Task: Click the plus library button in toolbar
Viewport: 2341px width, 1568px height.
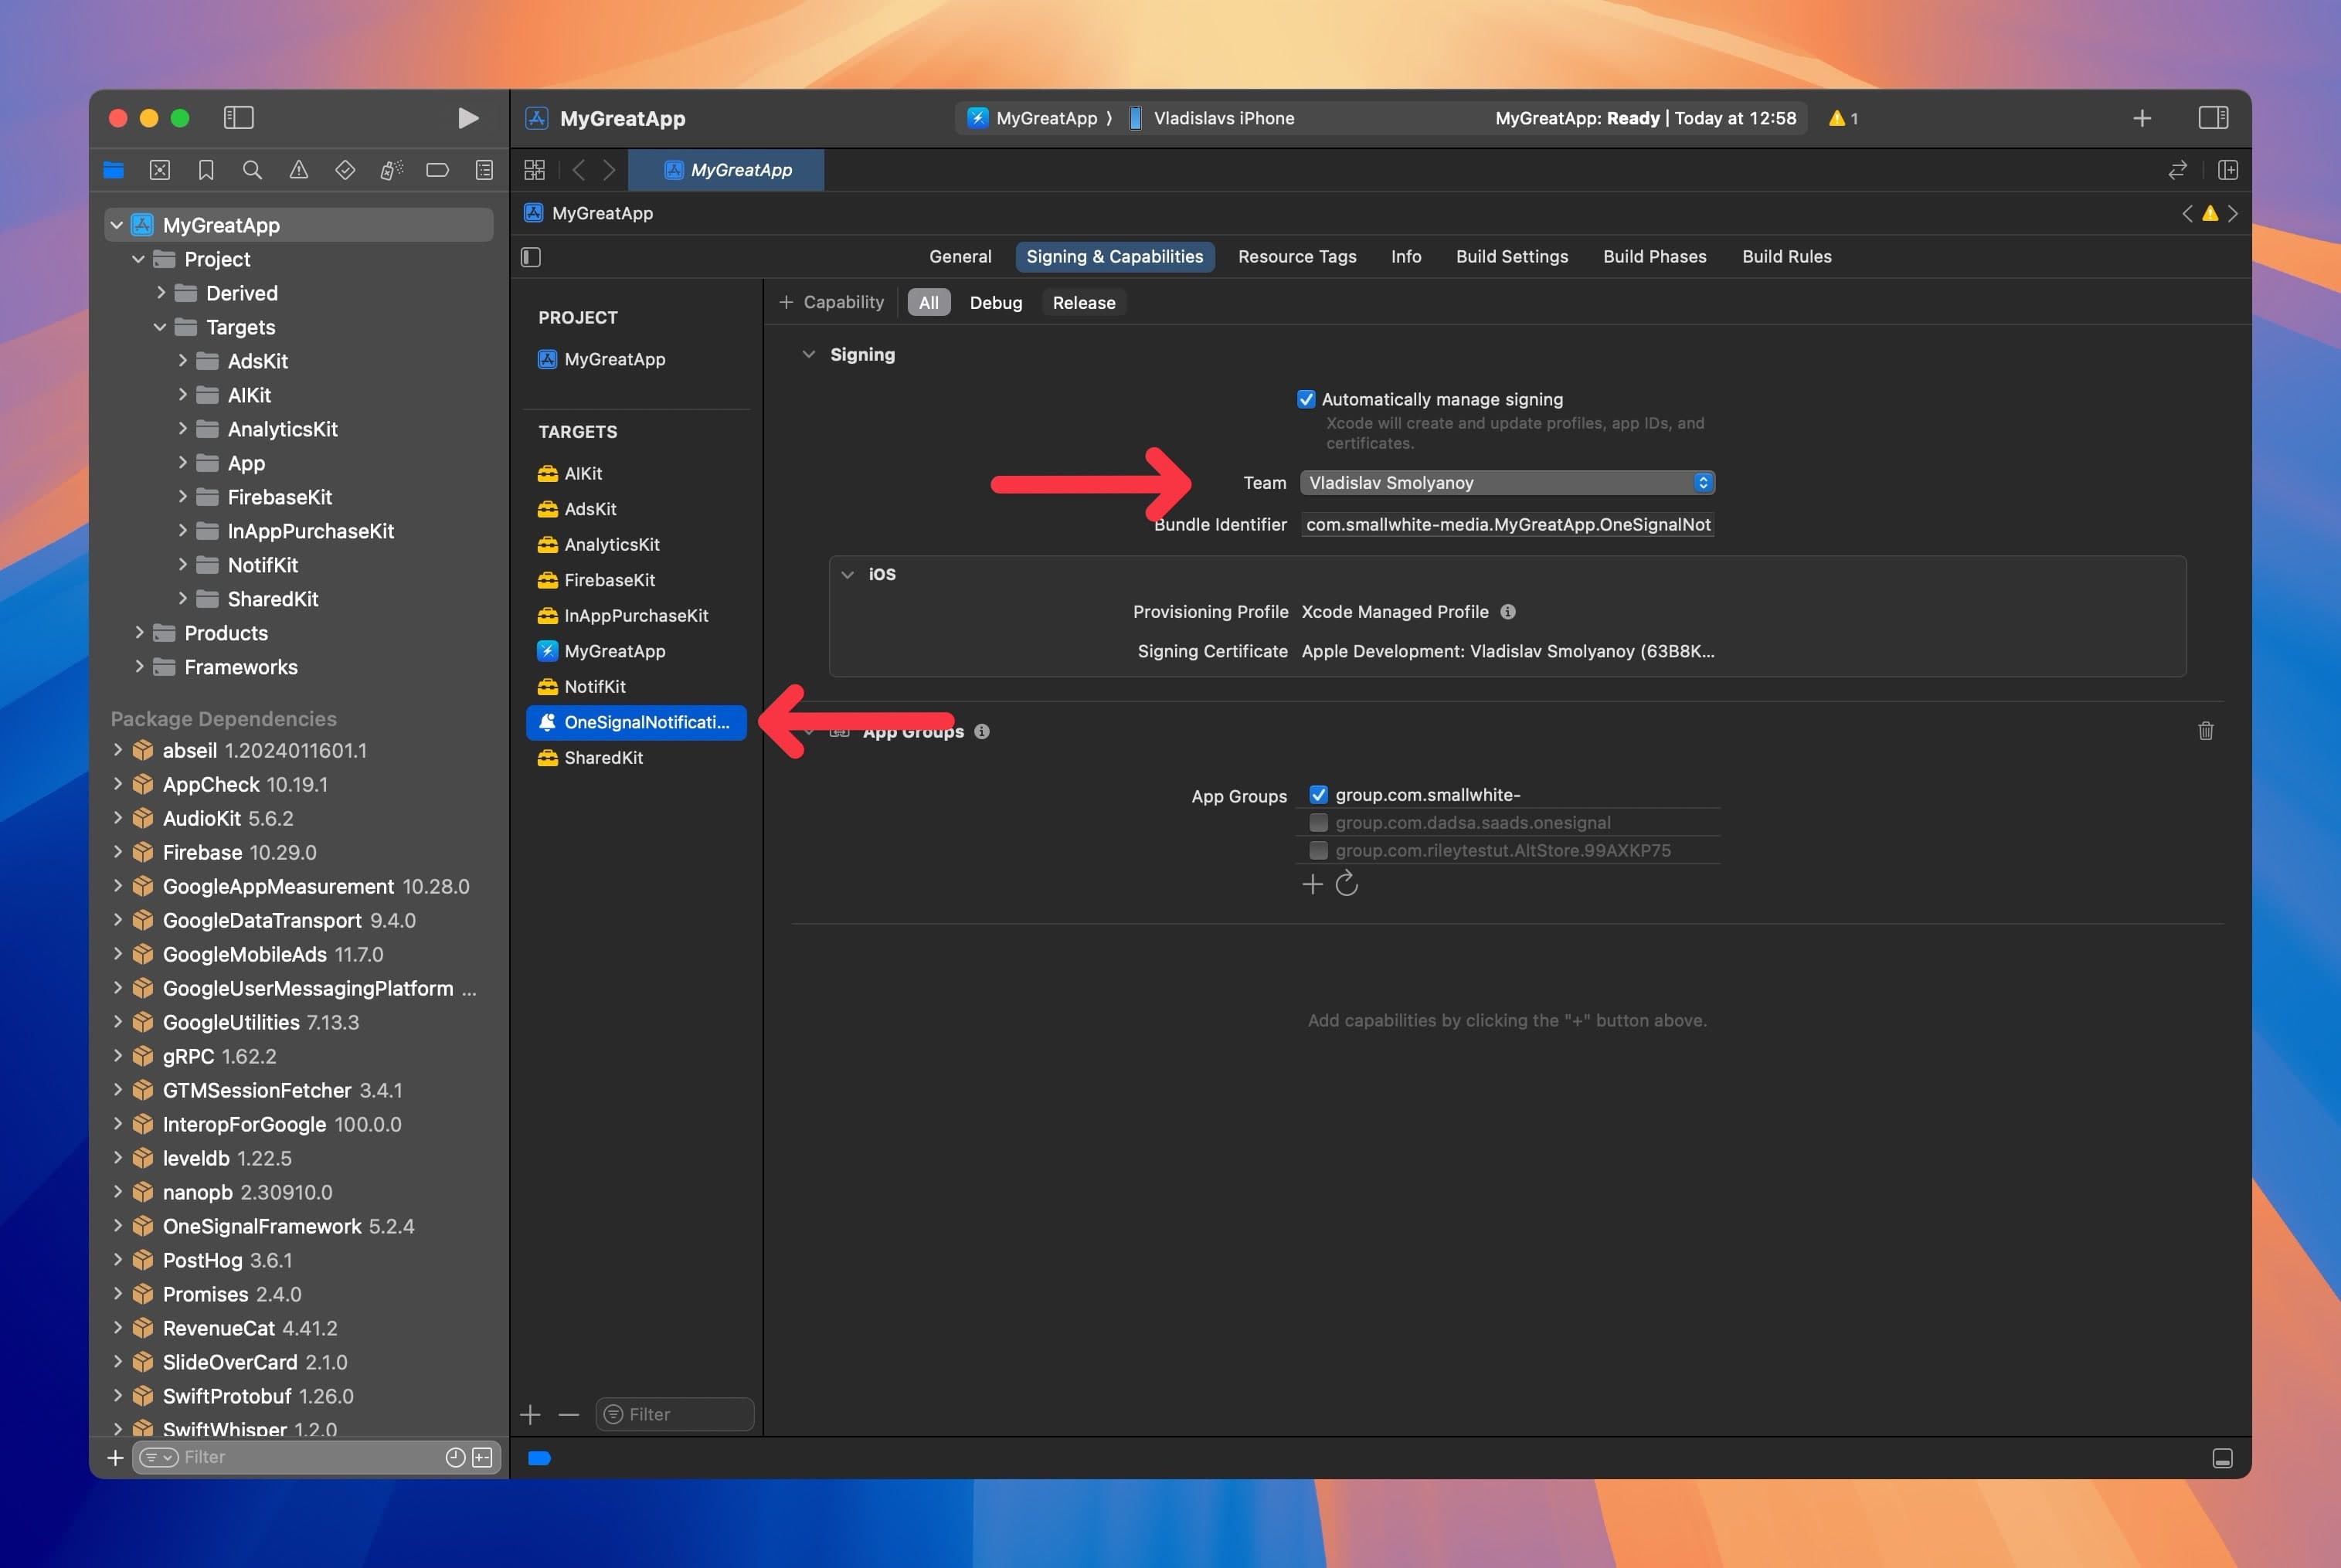Action: point(2142,118)
